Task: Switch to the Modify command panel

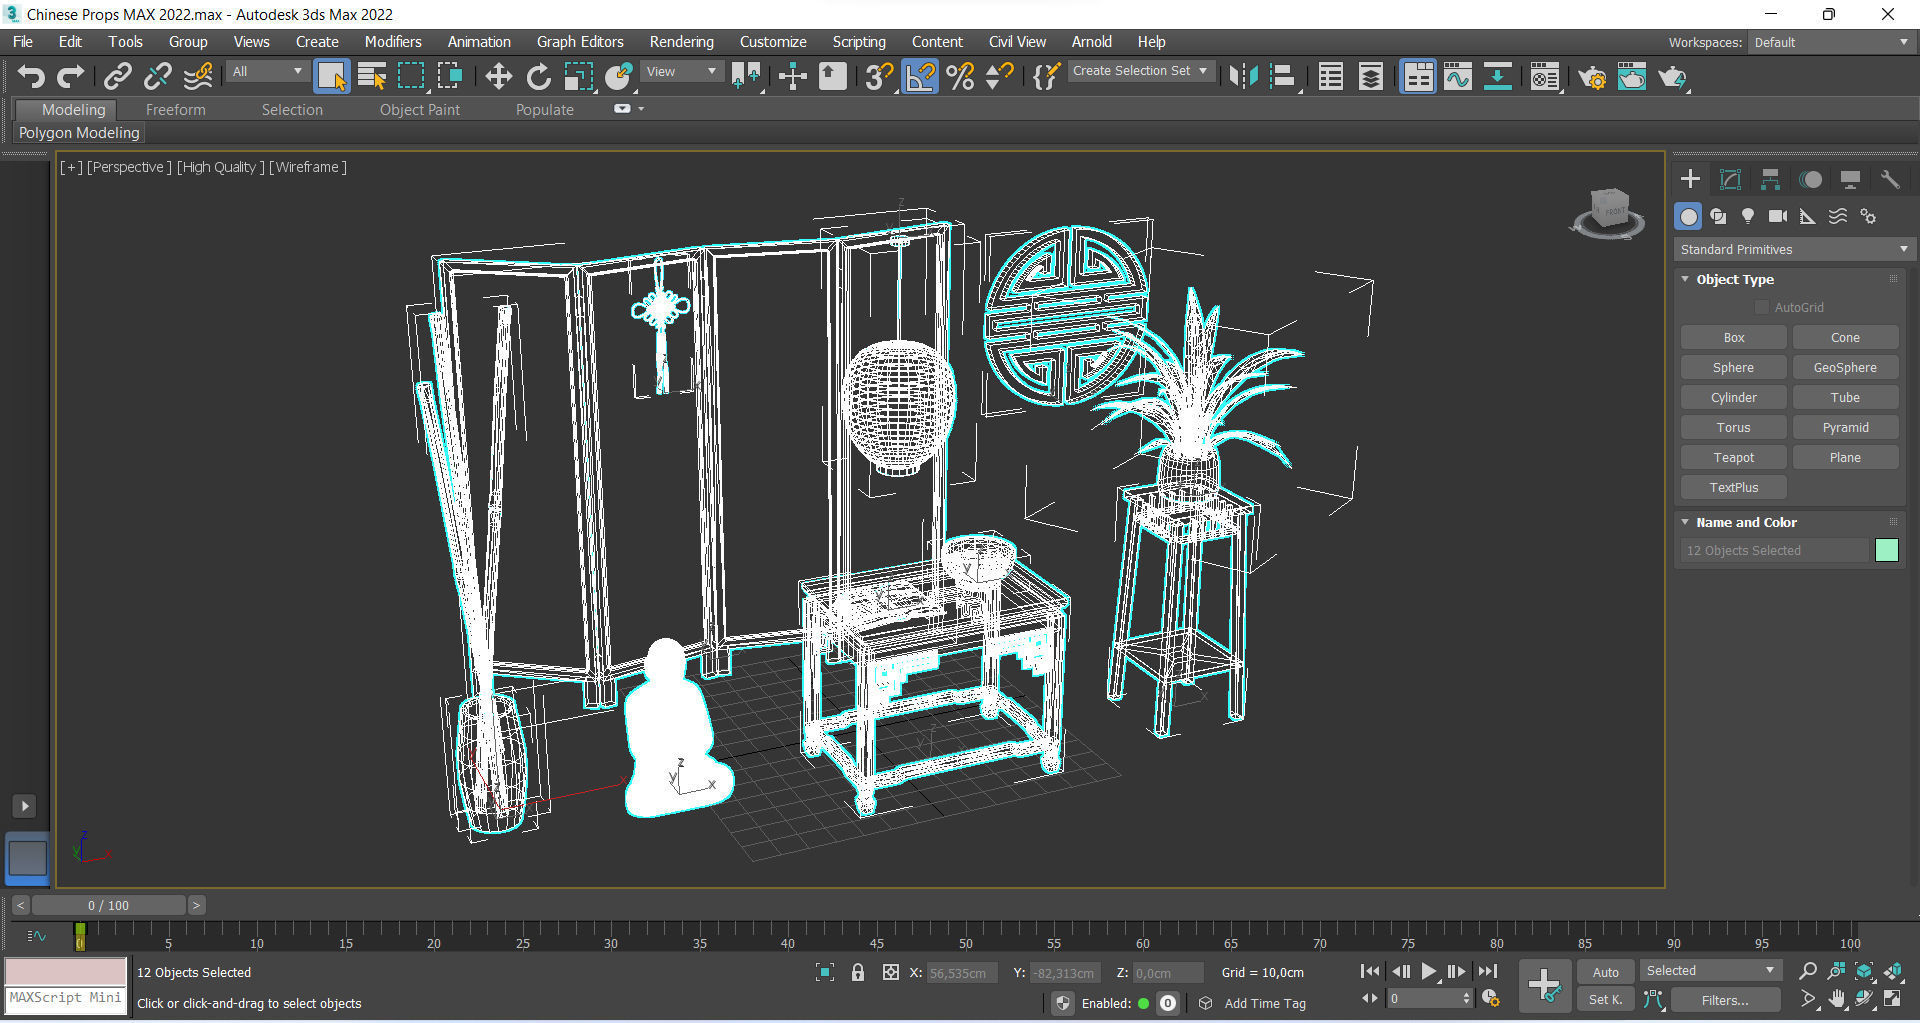Action: pyautogui.click(x=1730, y=180)
